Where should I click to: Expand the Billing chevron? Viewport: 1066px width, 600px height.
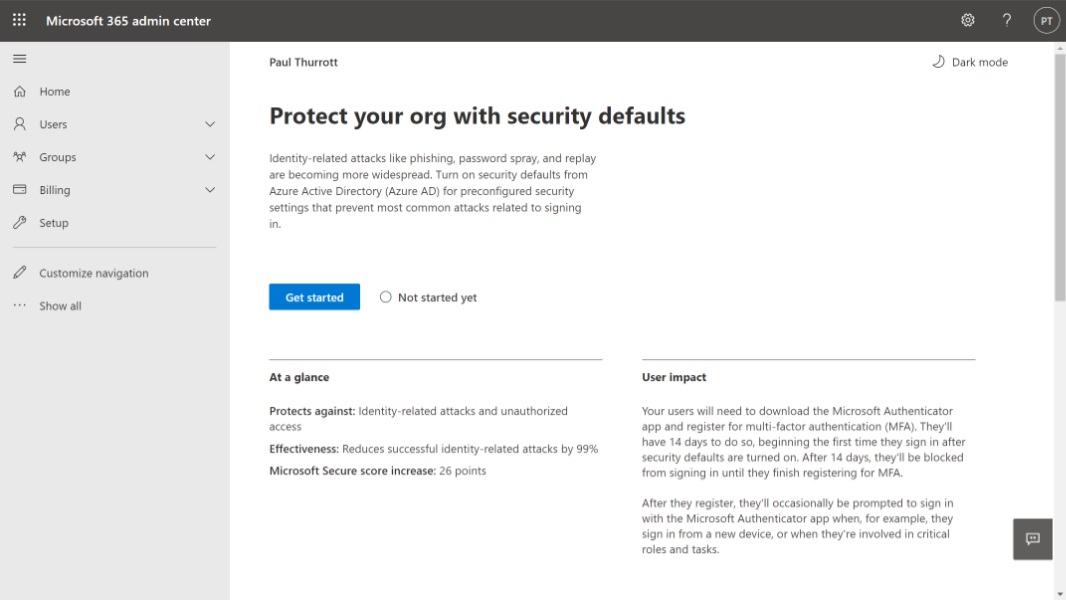tap(210, 190)
